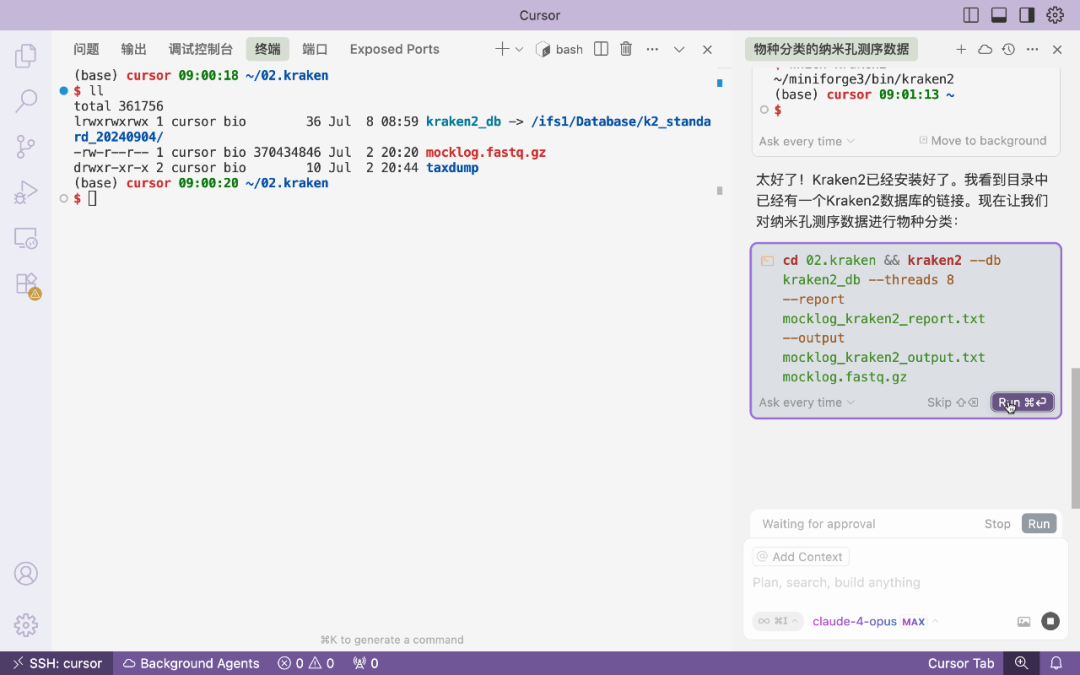This screenshot has width=1080, height=675.
Task: Open the Source Control view
Action: coord(25,147)
